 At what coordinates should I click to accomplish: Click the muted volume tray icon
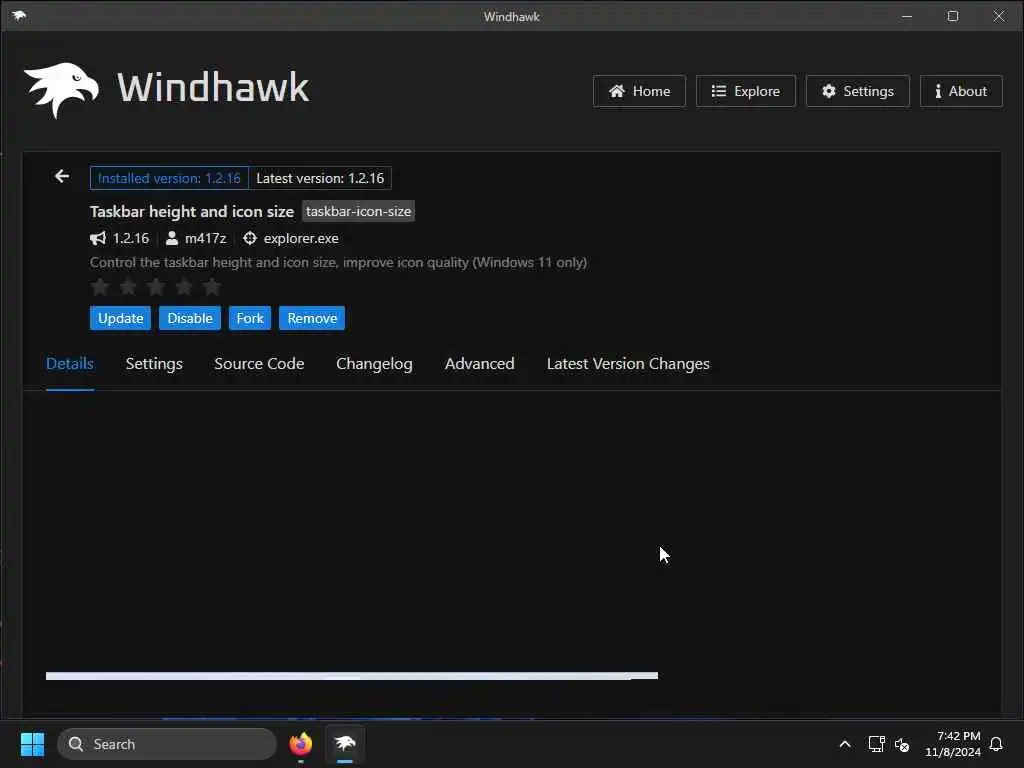tap(902, 744)
